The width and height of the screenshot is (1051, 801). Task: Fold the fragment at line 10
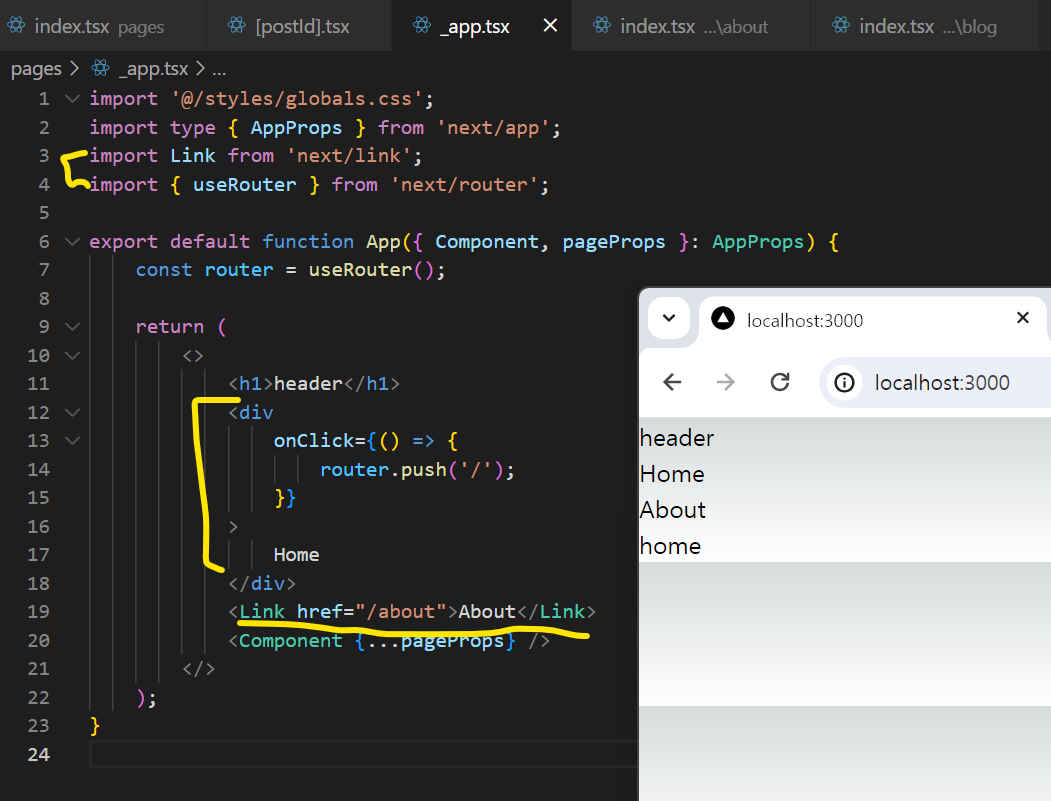pos(72,355)
